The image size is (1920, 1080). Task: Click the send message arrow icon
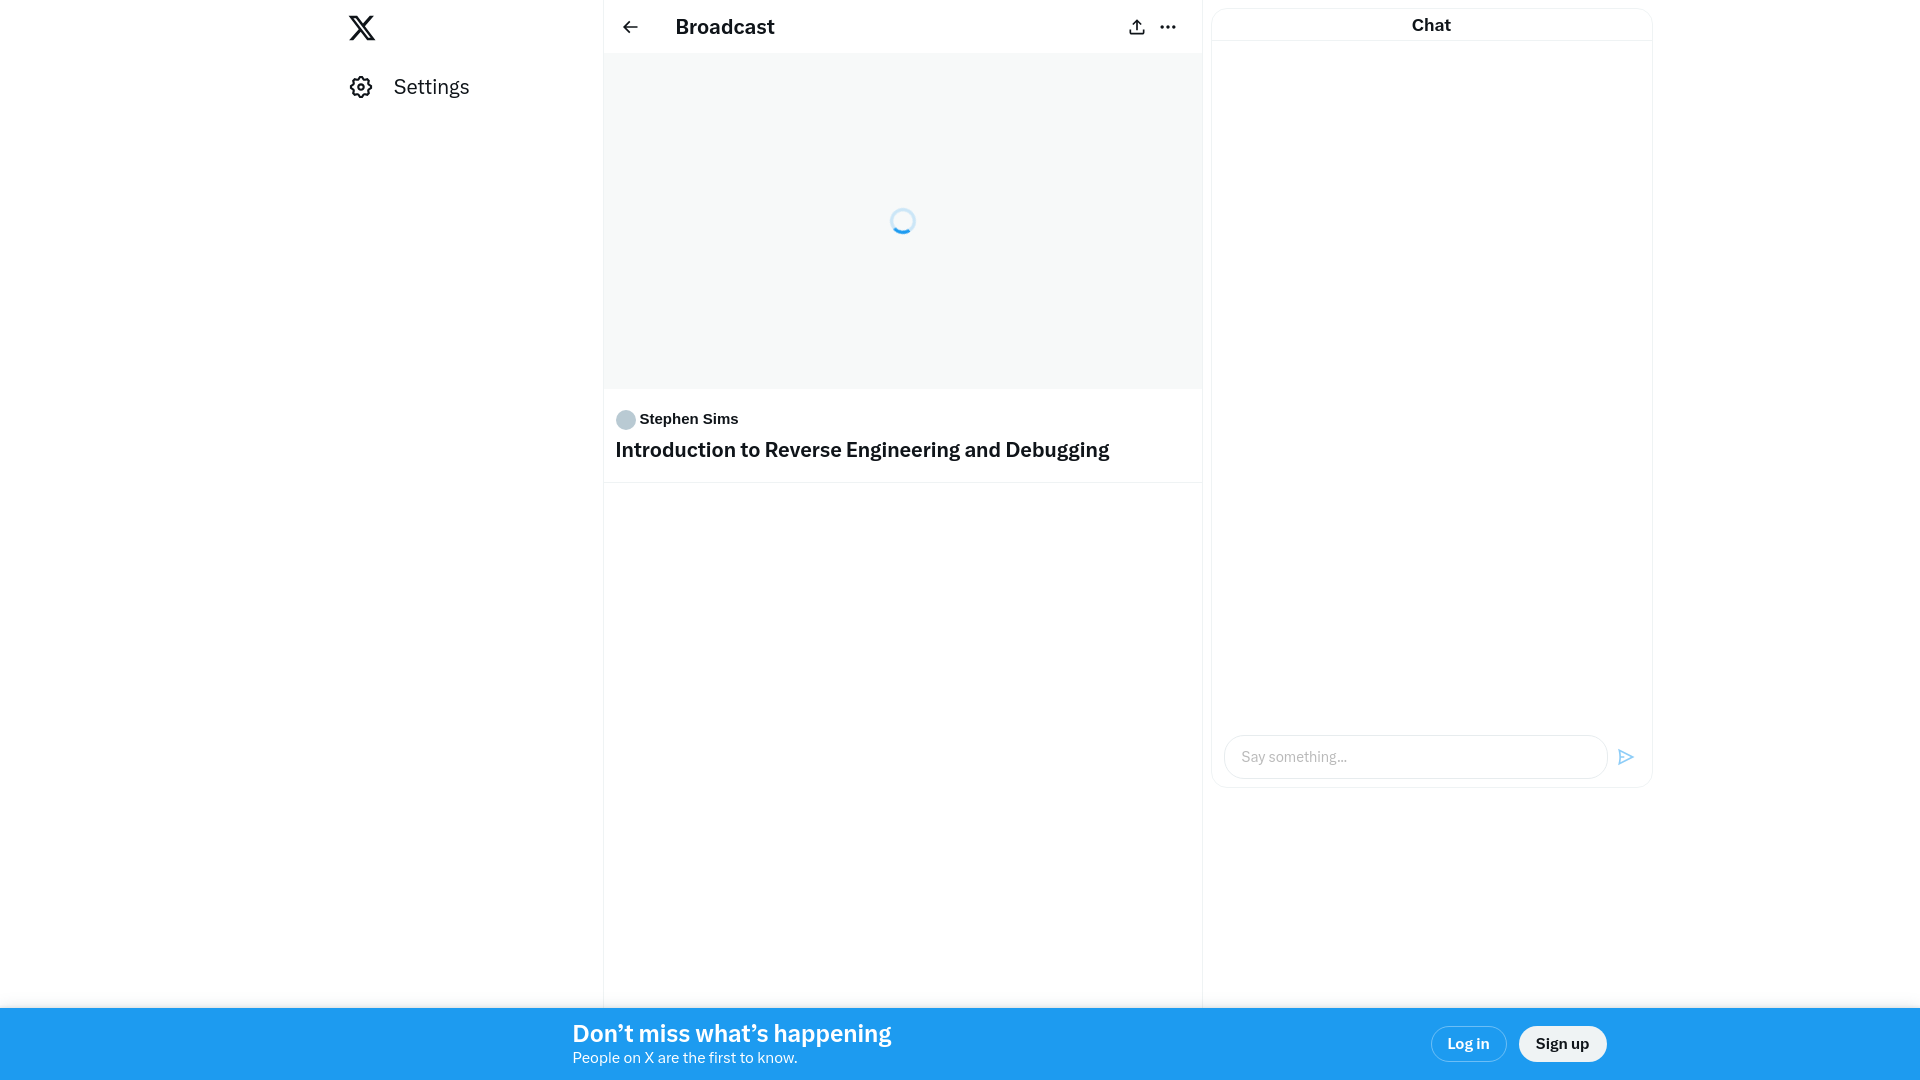1625,756
